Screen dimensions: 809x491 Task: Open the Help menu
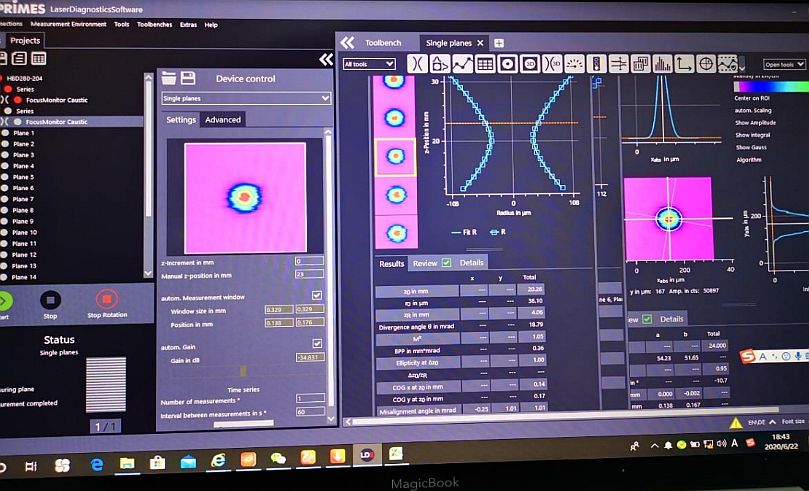(211, 25)
